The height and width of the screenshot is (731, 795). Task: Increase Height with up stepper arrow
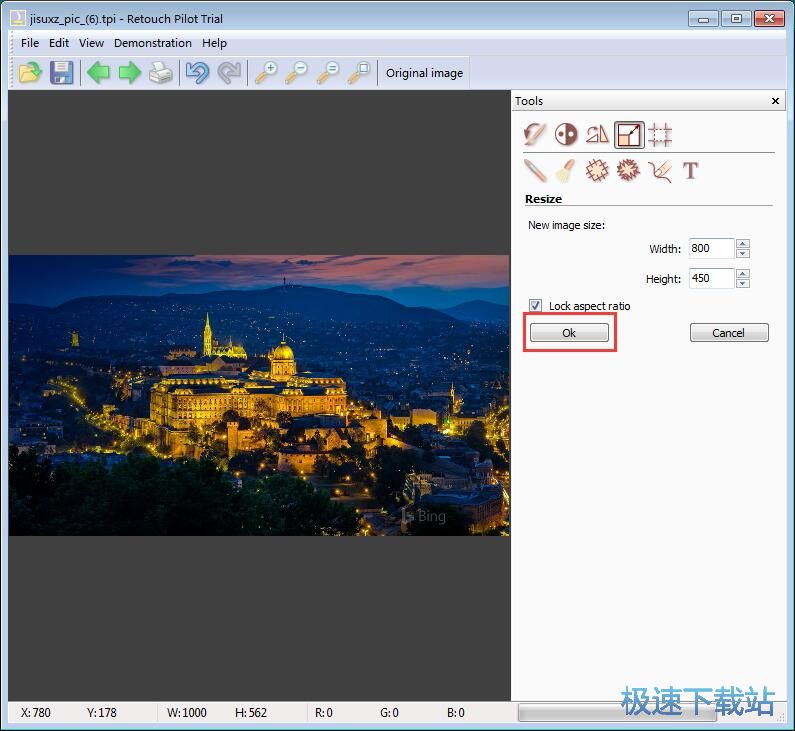743,273
